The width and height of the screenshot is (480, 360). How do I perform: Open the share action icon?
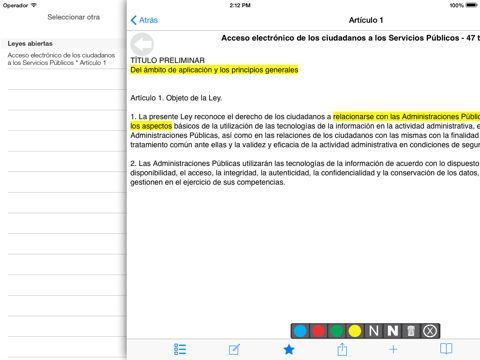[342, 349]
